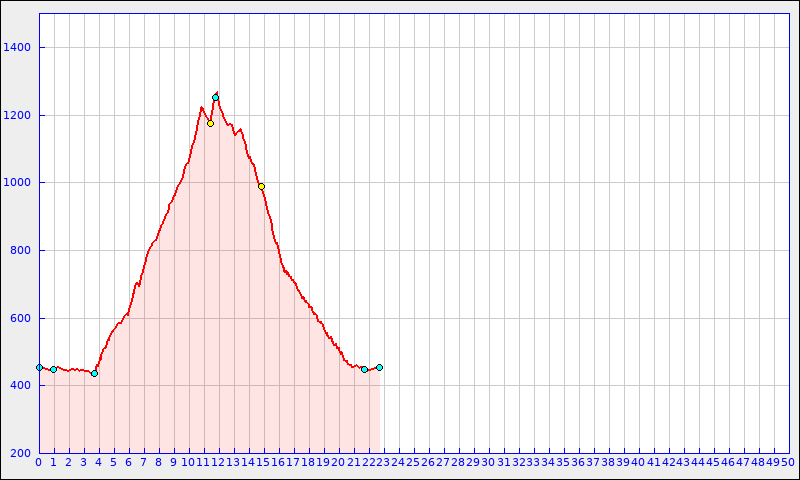
Task: Click the 1400 label on the elevation axis
Action: 17,48
